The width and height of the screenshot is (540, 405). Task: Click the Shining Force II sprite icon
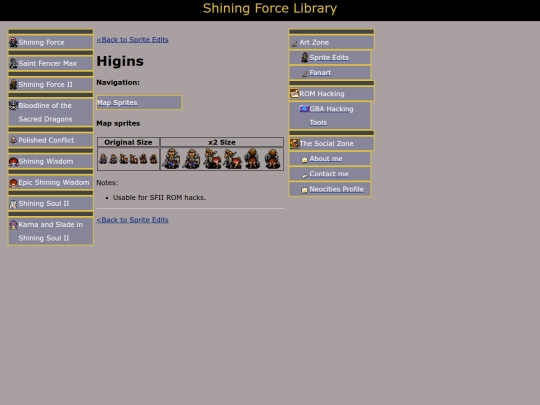coord(13,84)
